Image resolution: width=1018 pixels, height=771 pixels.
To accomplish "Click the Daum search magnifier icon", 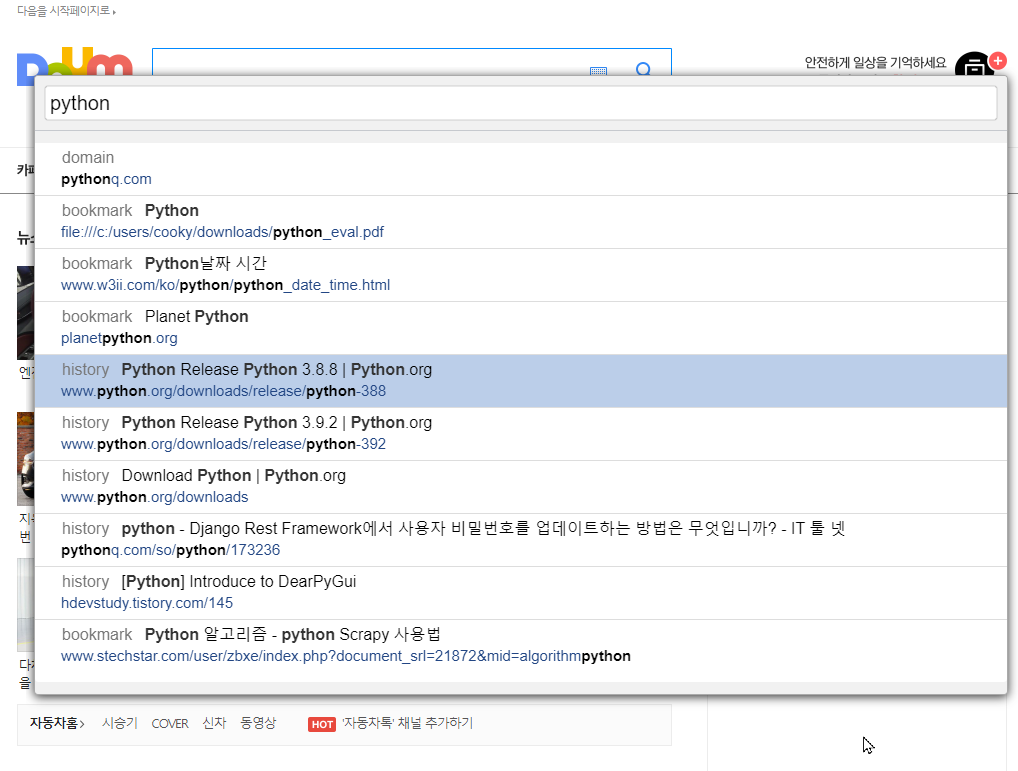I will click(643, 69).
